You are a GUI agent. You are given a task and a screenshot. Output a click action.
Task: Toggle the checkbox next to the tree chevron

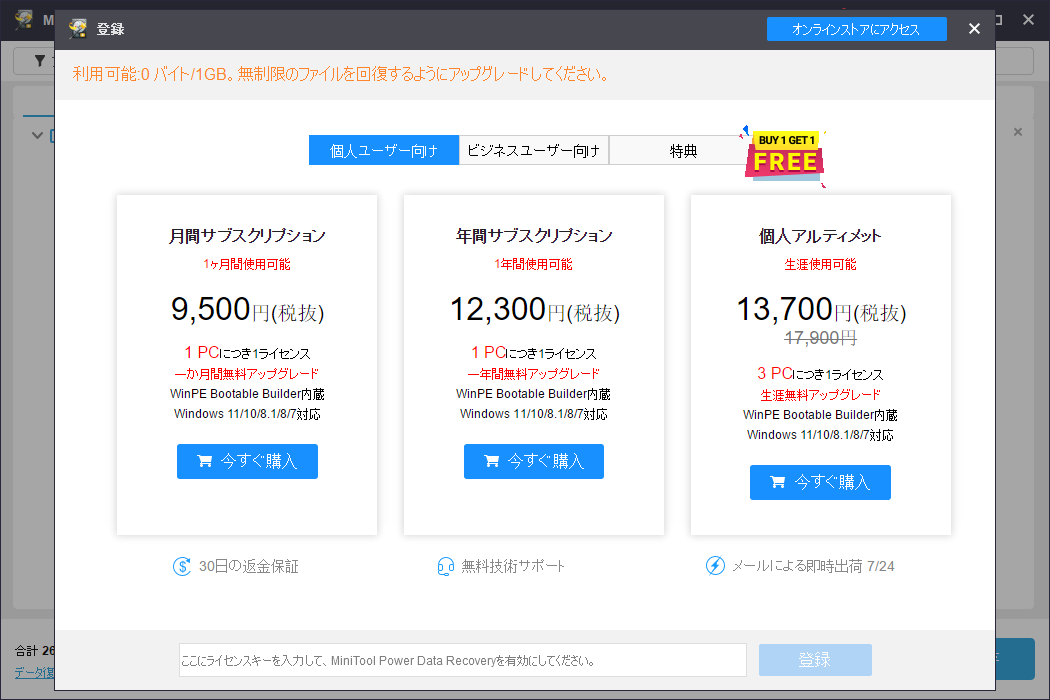52,135
